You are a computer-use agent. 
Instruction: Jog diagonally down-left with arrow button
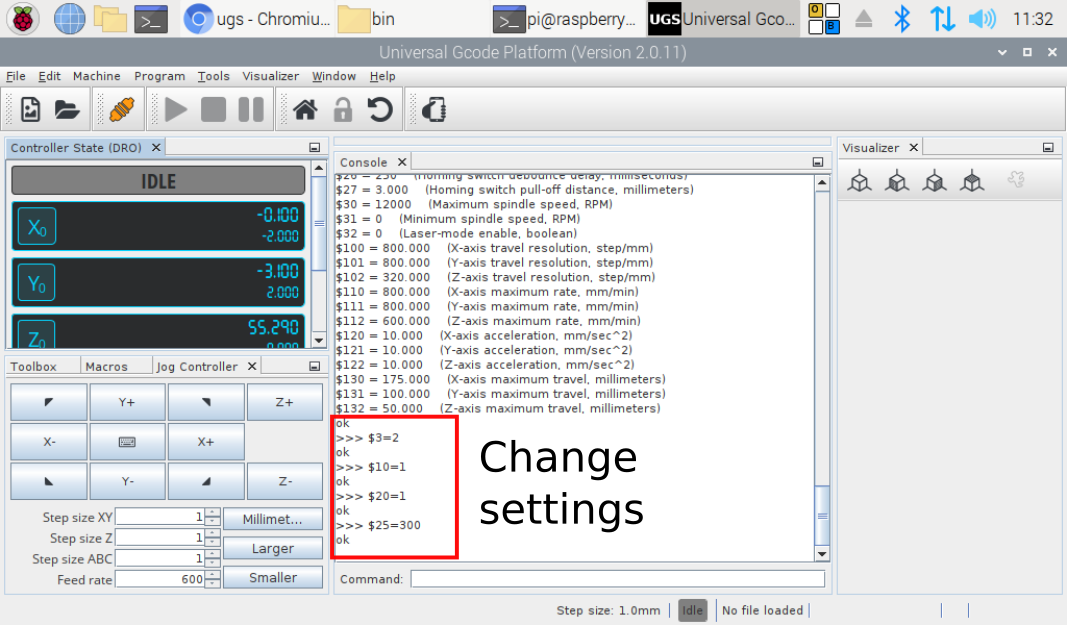49,481
